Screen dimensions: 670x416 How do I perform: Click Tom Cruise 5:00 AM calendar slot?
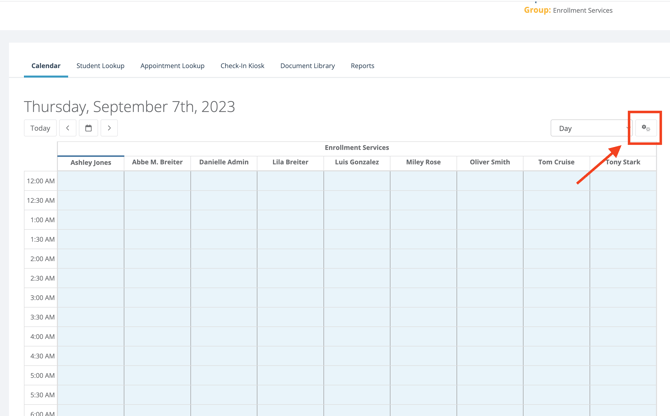(556, 376)
